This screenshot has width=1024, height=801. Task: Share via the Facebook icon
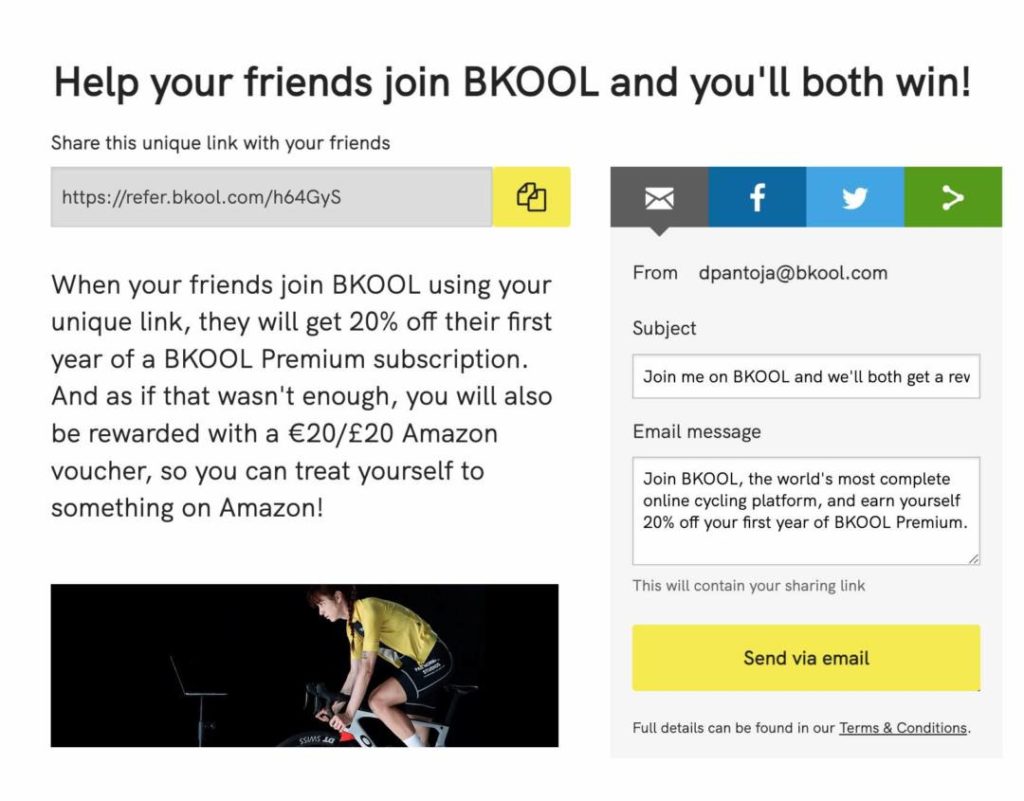757,196
